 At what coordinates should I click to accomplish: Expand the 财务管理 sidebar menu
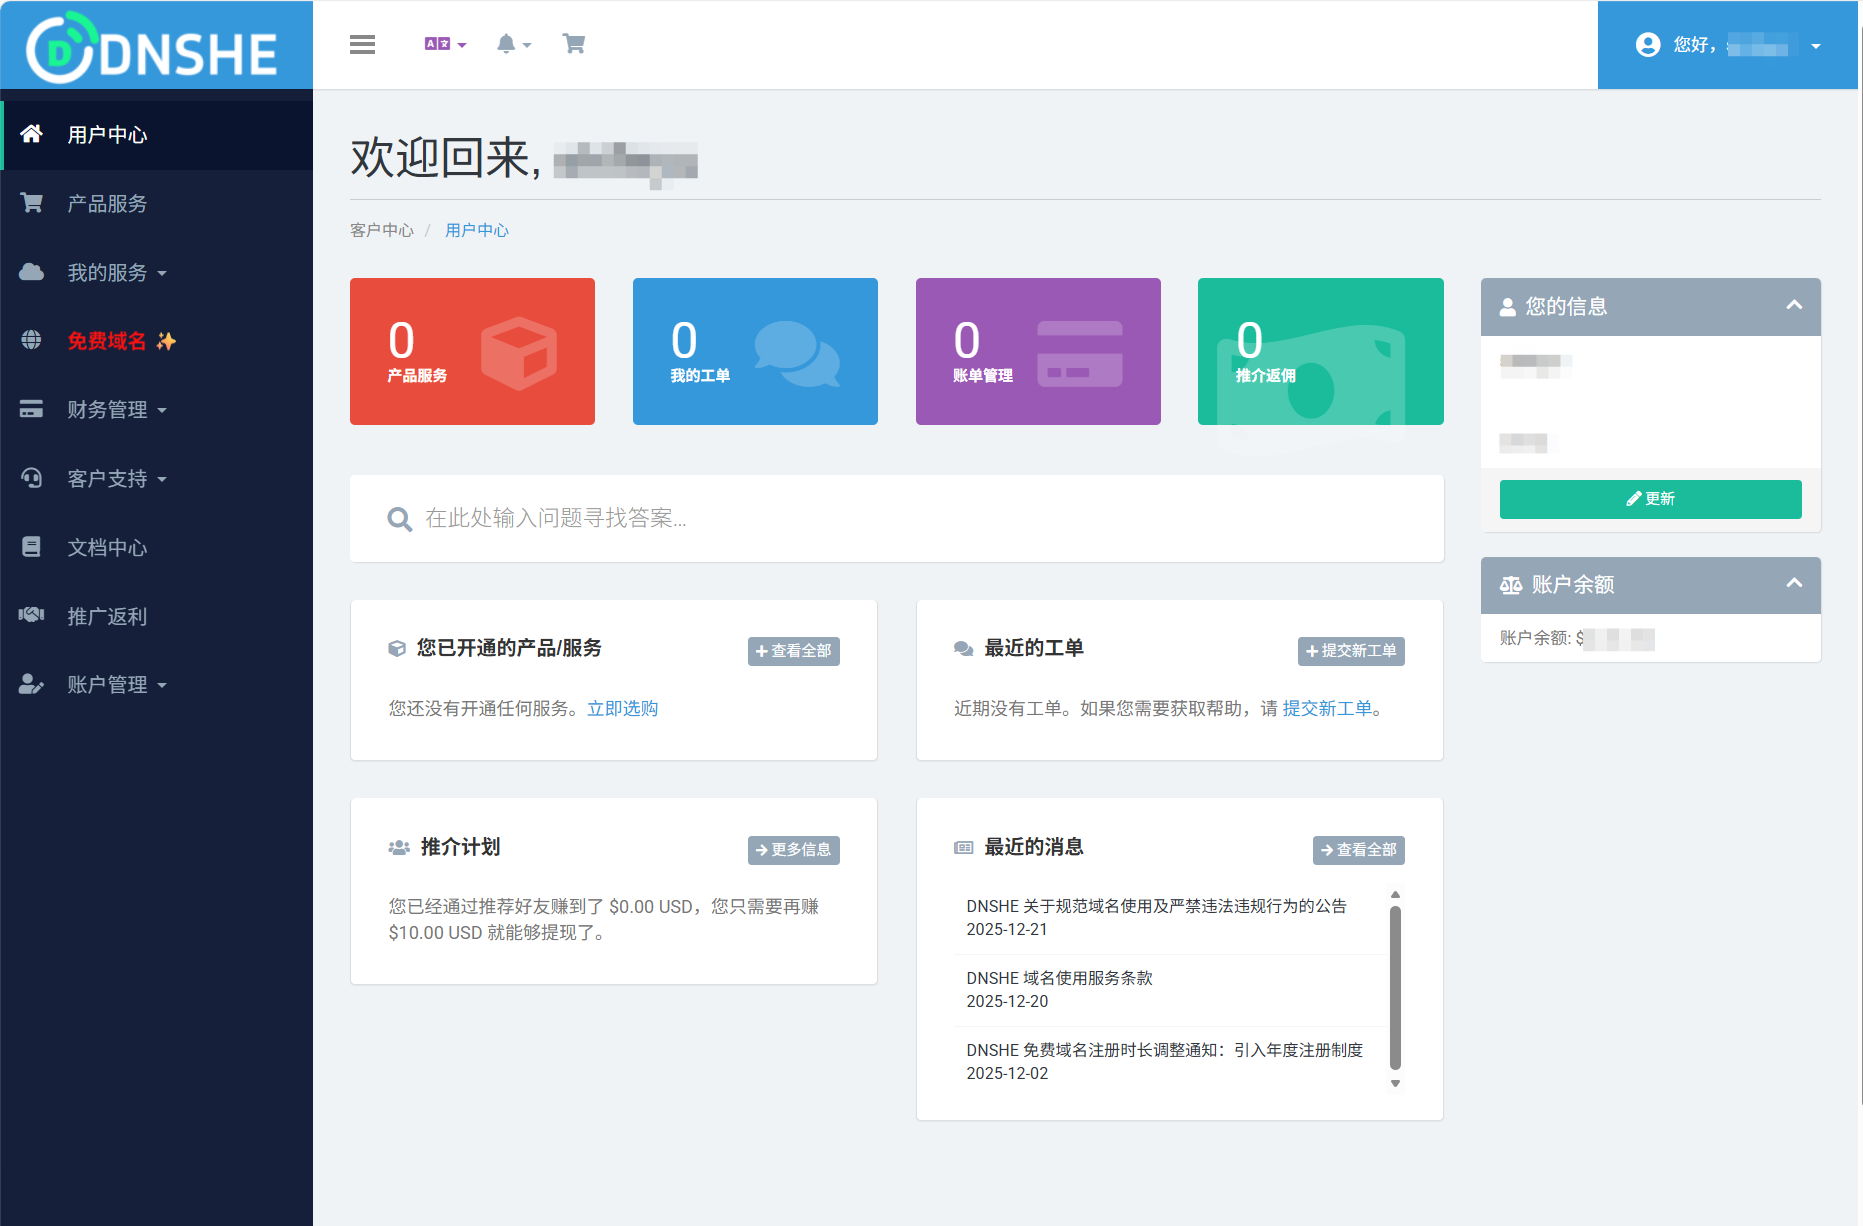(116, 409)
